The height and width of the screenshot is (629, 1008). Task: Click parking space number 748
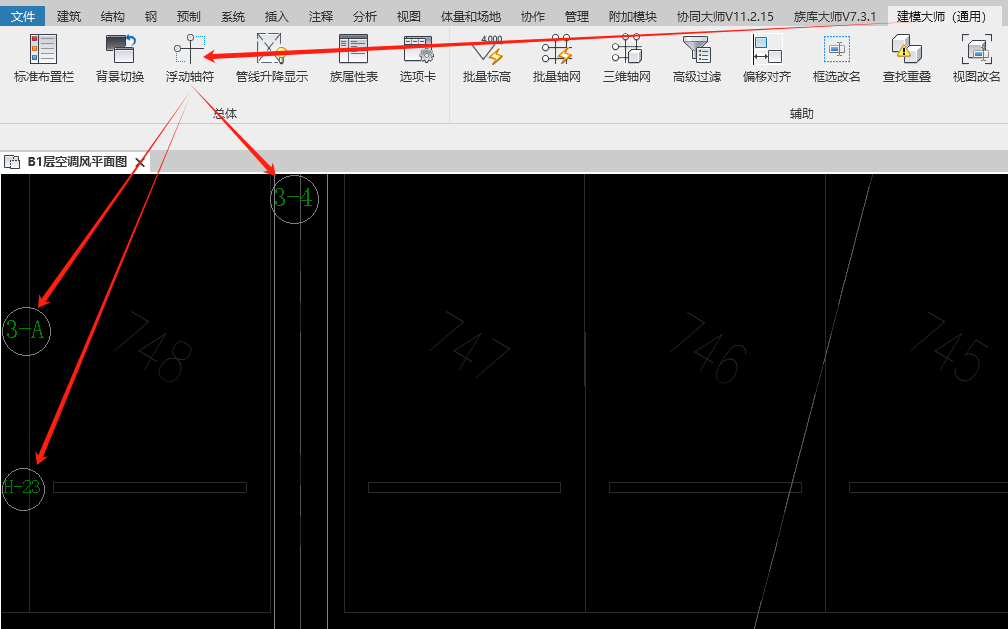click(154, 347)
